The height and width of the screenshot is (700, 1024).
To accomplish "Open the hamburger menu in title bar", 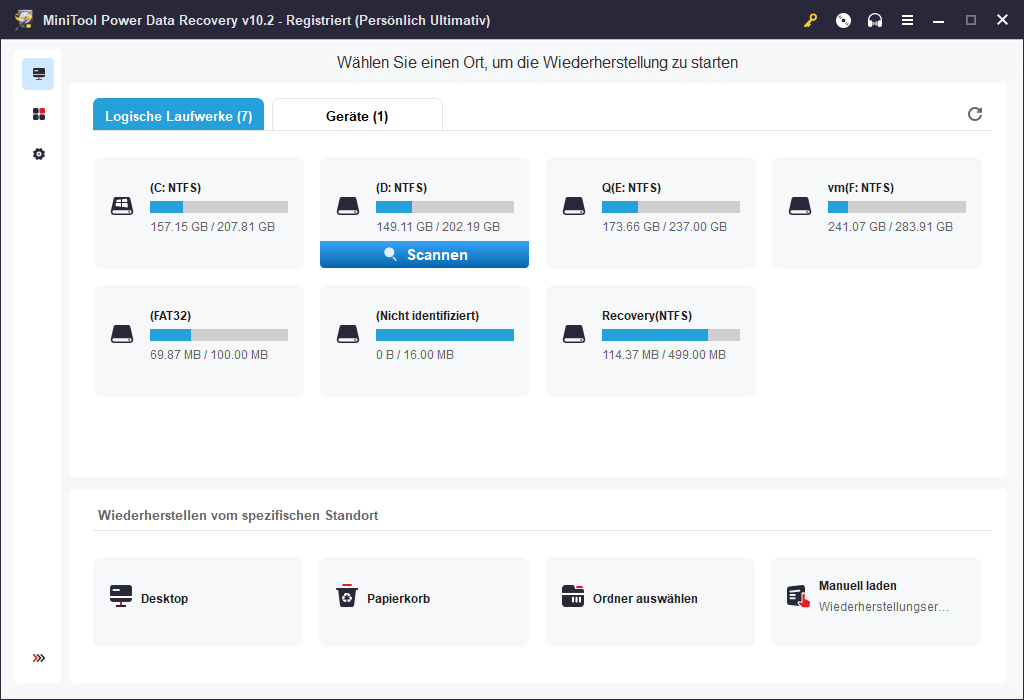I will [907, 20].
